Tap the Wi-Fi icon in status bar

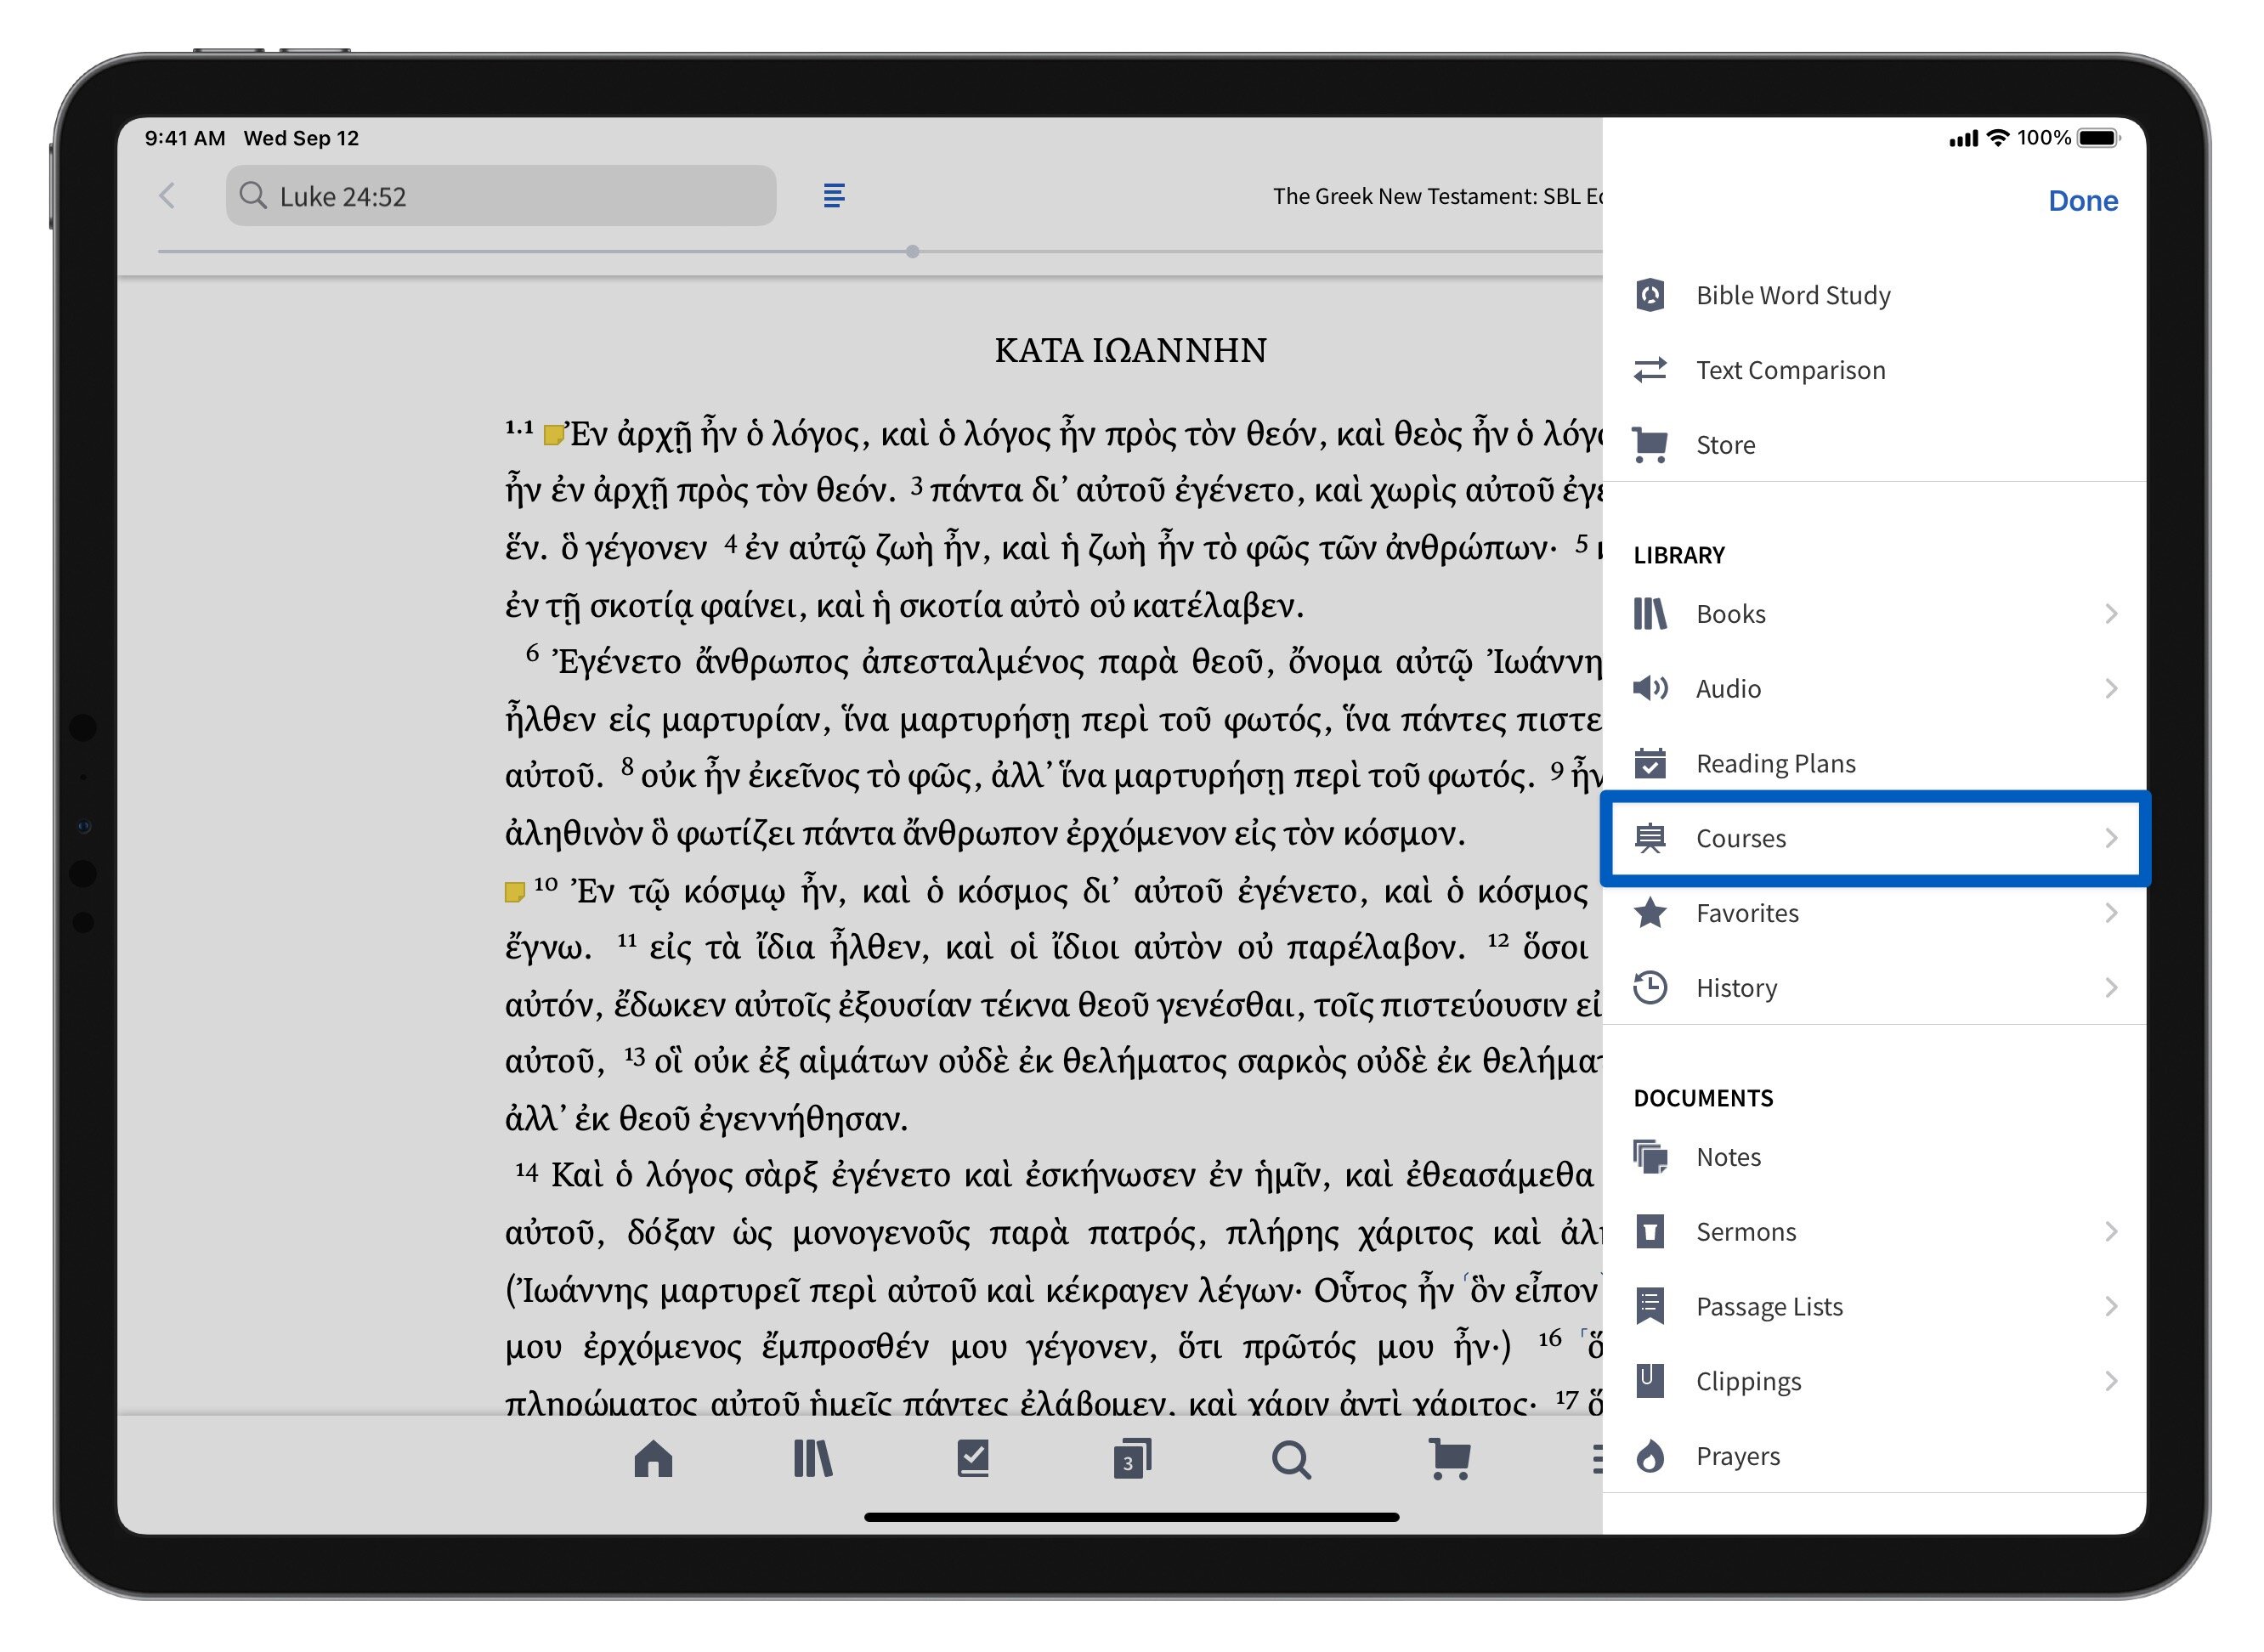coord(1997,138)
